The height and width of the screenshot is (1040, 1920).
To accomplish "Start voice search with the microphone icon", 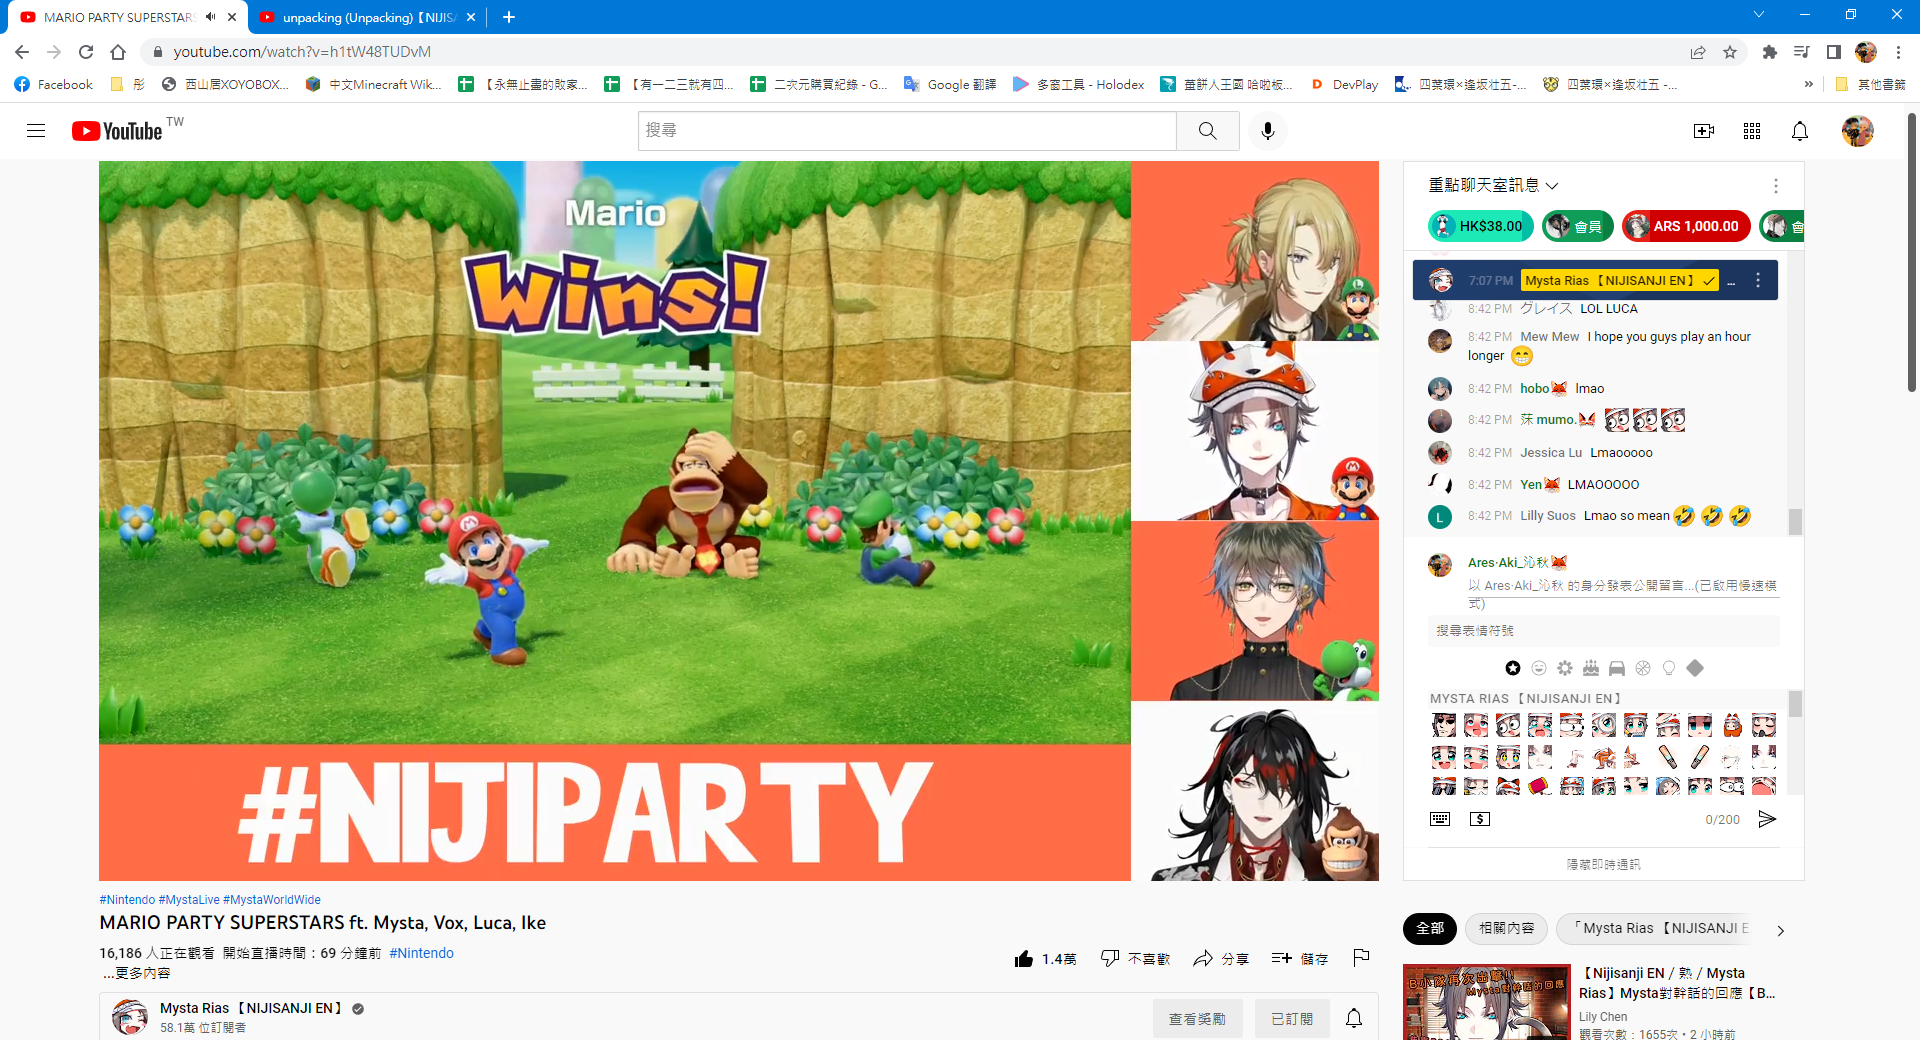I will [1268, 131].
